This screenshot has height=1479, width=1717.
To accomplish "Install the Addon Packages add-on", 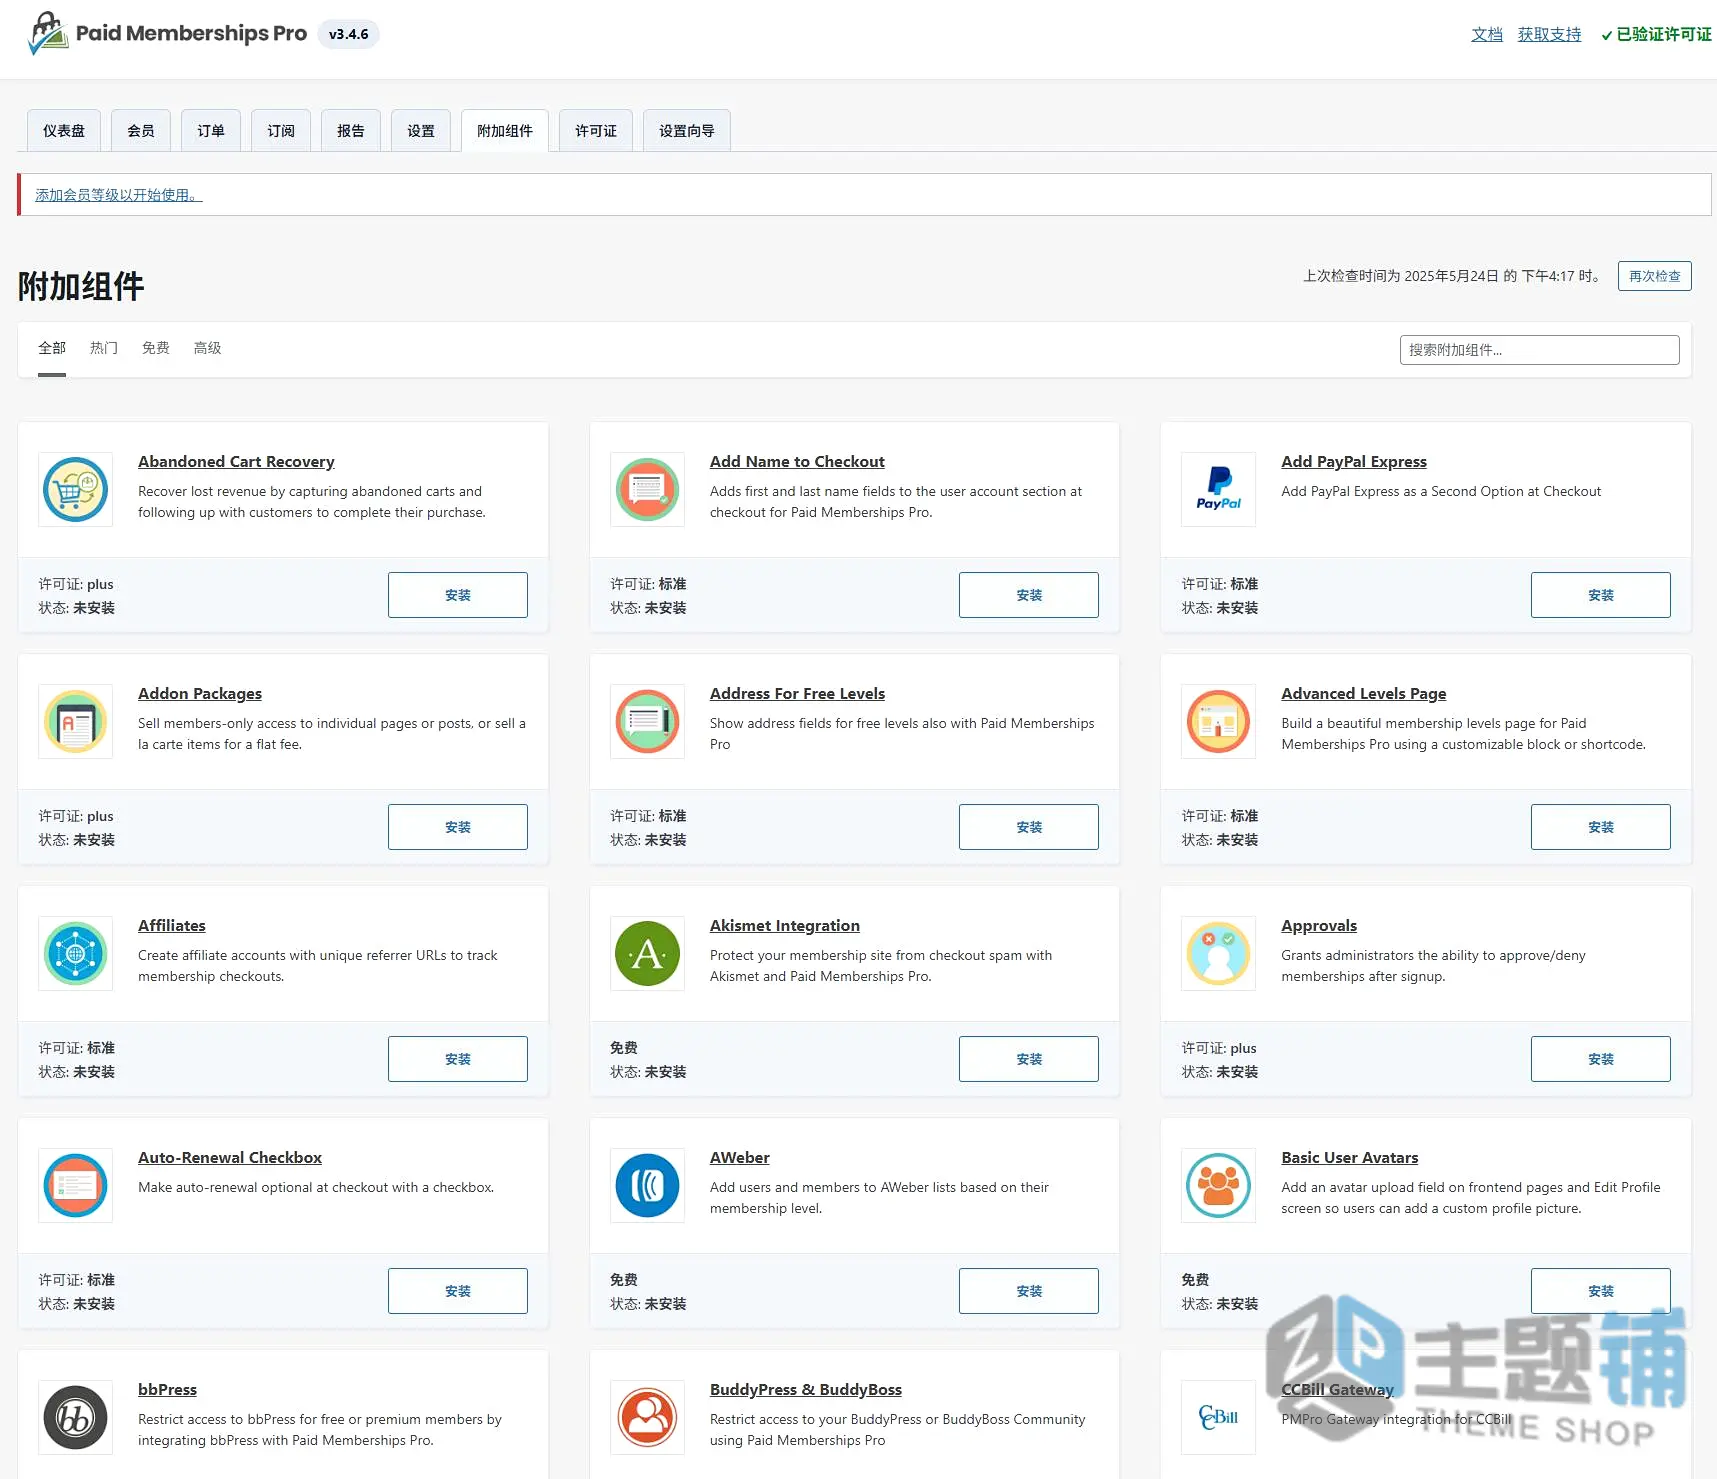I will click(x=458, y=827).
